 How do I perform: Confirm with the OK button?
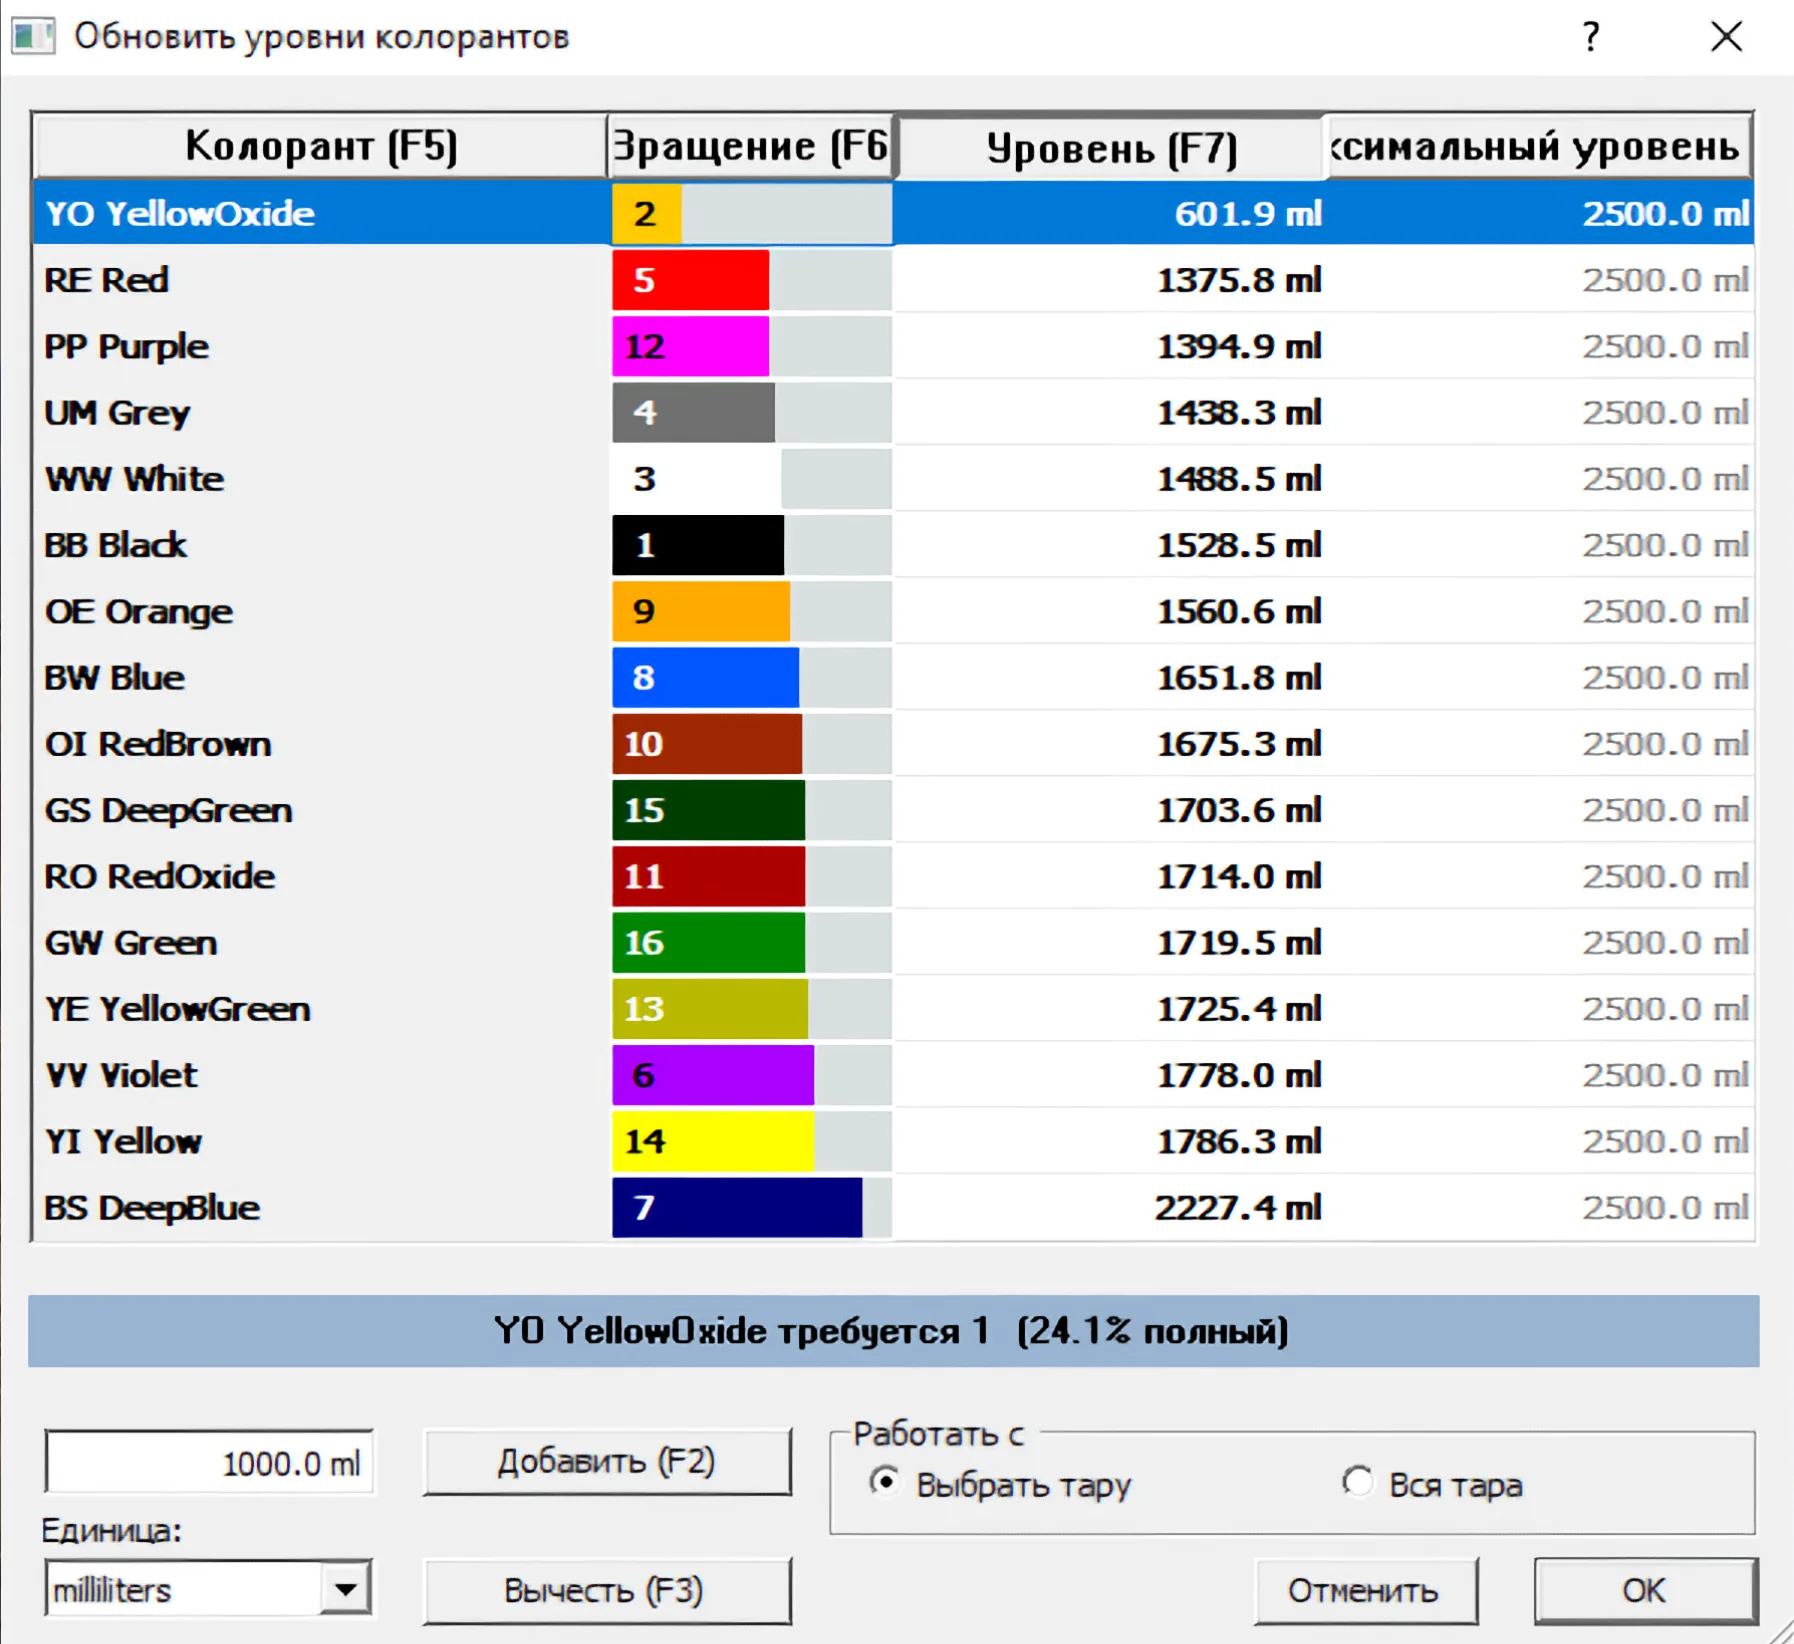tap(1644, 1590)
